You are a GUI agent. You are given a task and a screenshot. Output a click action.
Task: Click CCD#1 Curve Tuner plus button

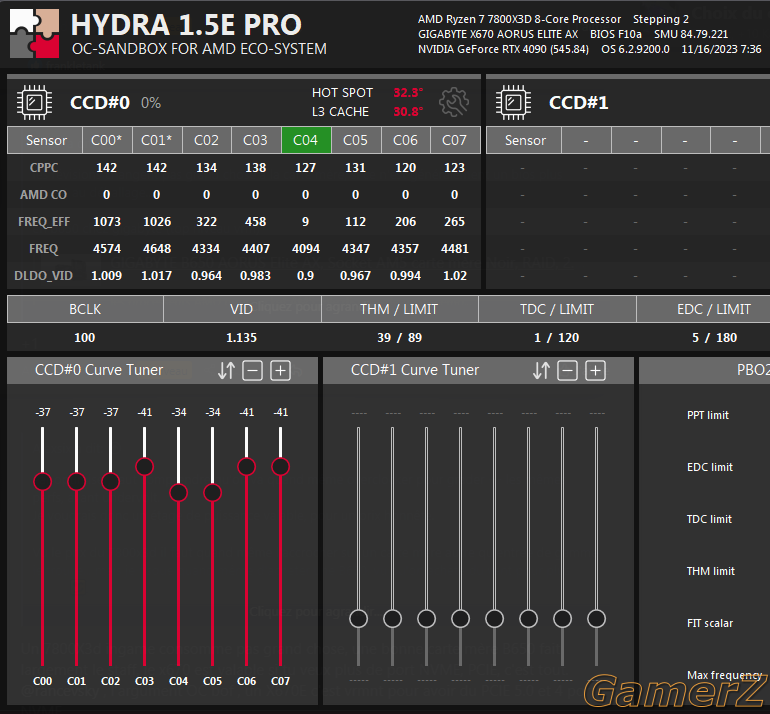coord(595,370)
